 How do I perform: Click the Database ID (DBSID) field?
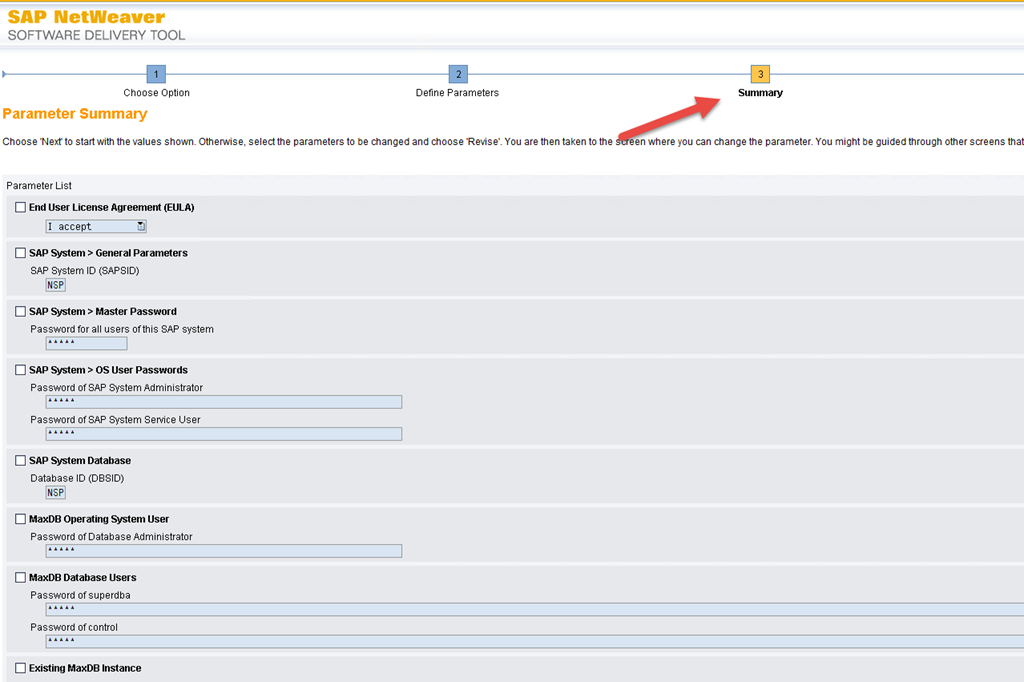(x=56, y=493)
